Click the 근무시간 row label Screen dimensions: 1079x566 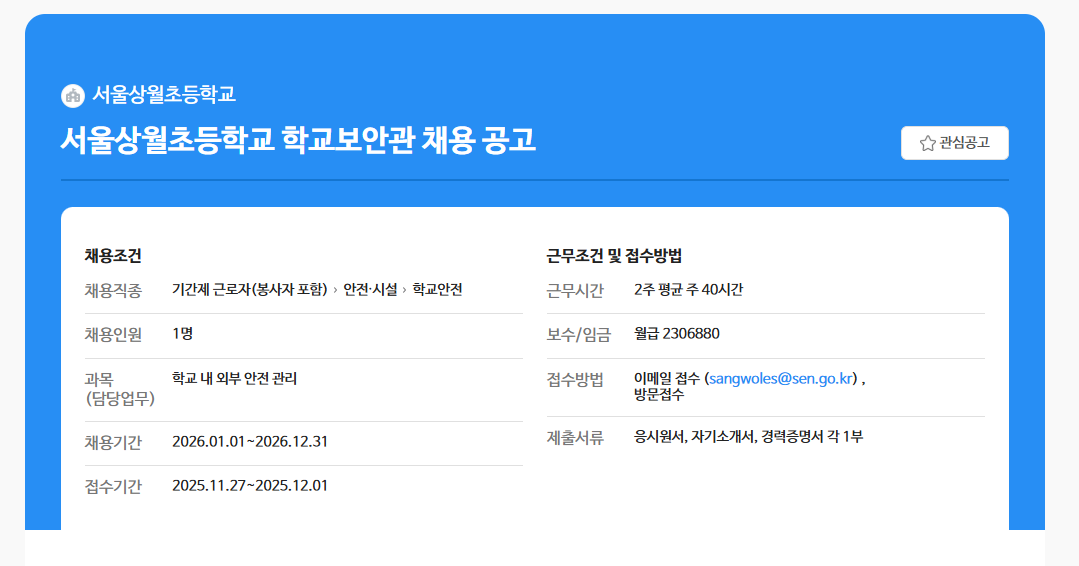[x=575, y=291]
